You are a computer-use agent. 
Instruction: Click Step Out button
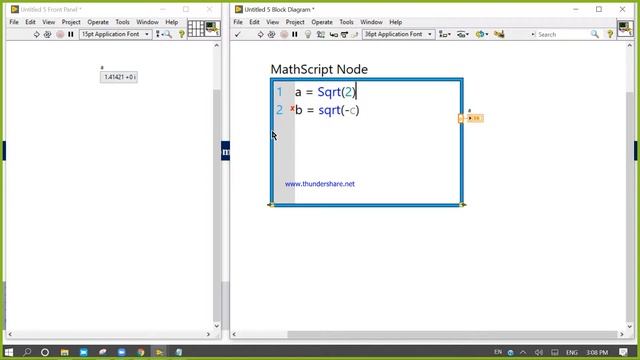coord(355,35)
